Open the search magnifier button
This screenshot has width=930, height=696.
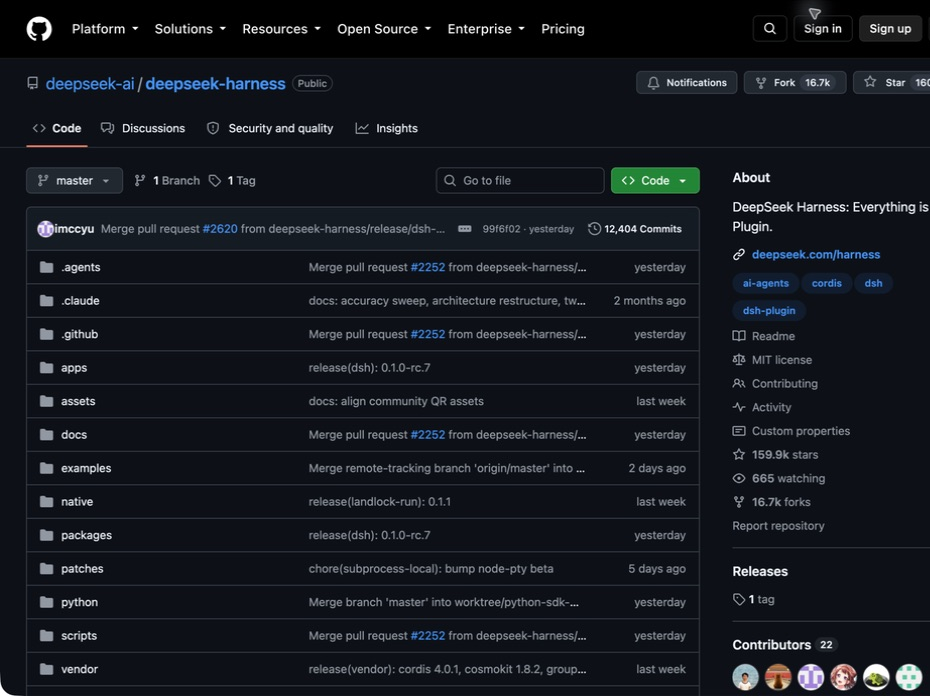coord(769,28)
